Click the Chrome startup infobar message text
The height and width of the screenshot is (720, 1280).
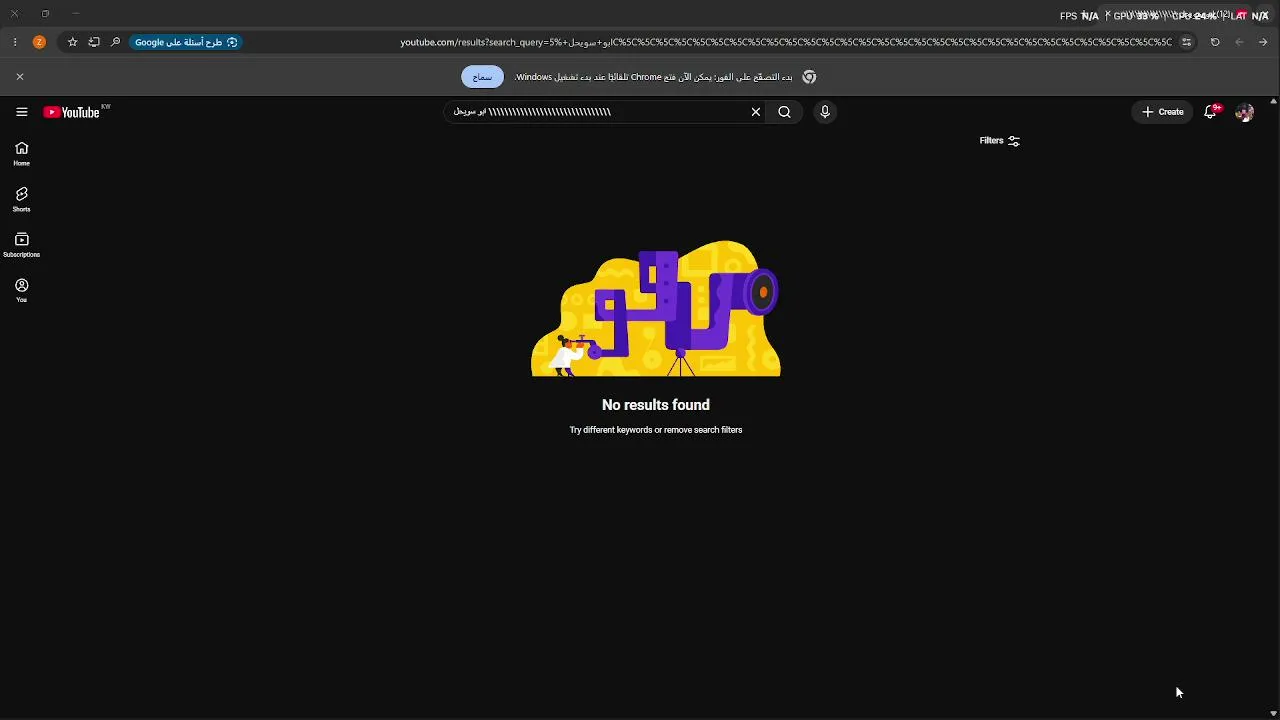pyautogui.click(x=653, y=77)
